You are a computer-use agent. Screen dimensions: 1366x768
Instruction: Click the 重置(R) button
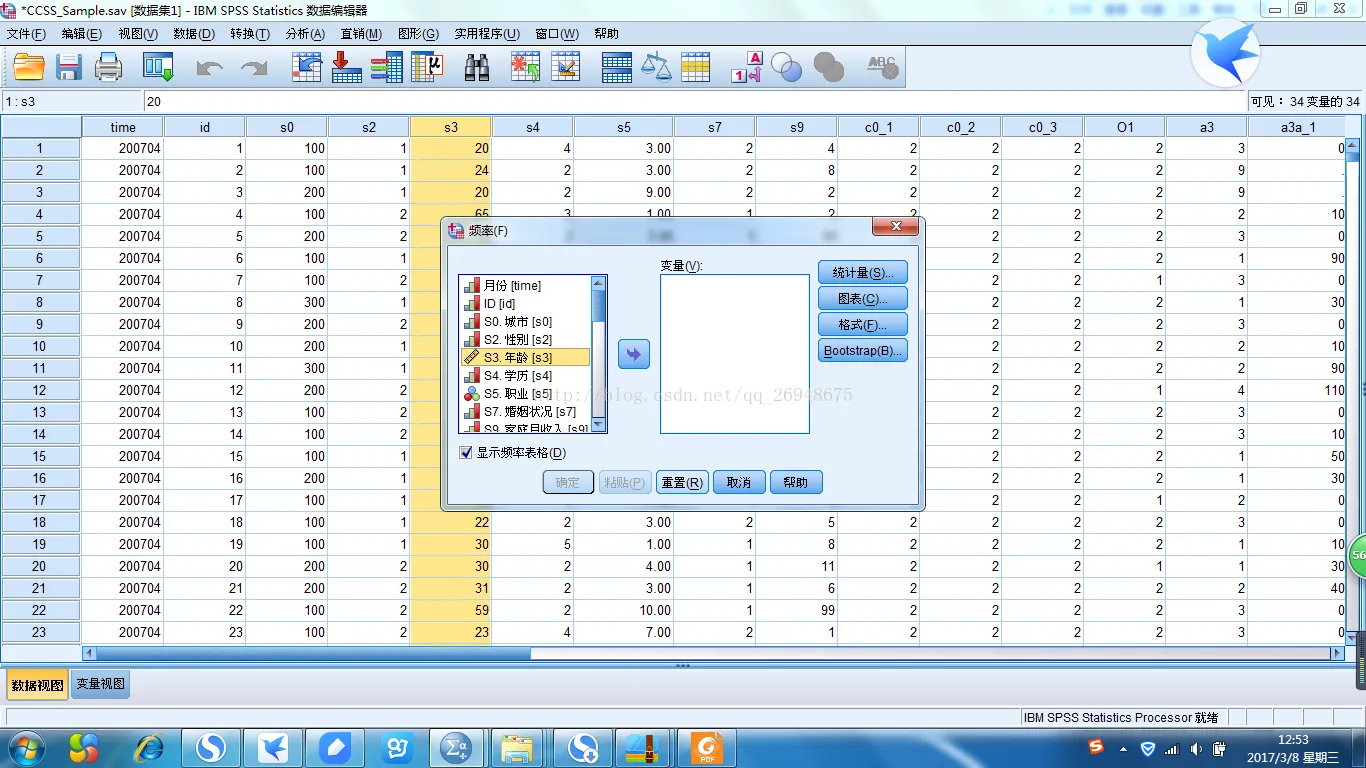(682, 482)
